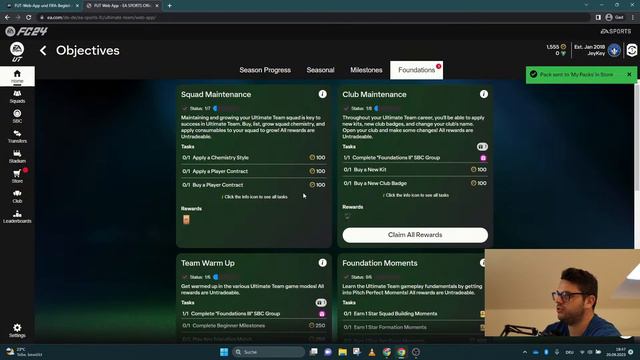
Task: Open SBC in the sidebar
Action: (17, 116)
